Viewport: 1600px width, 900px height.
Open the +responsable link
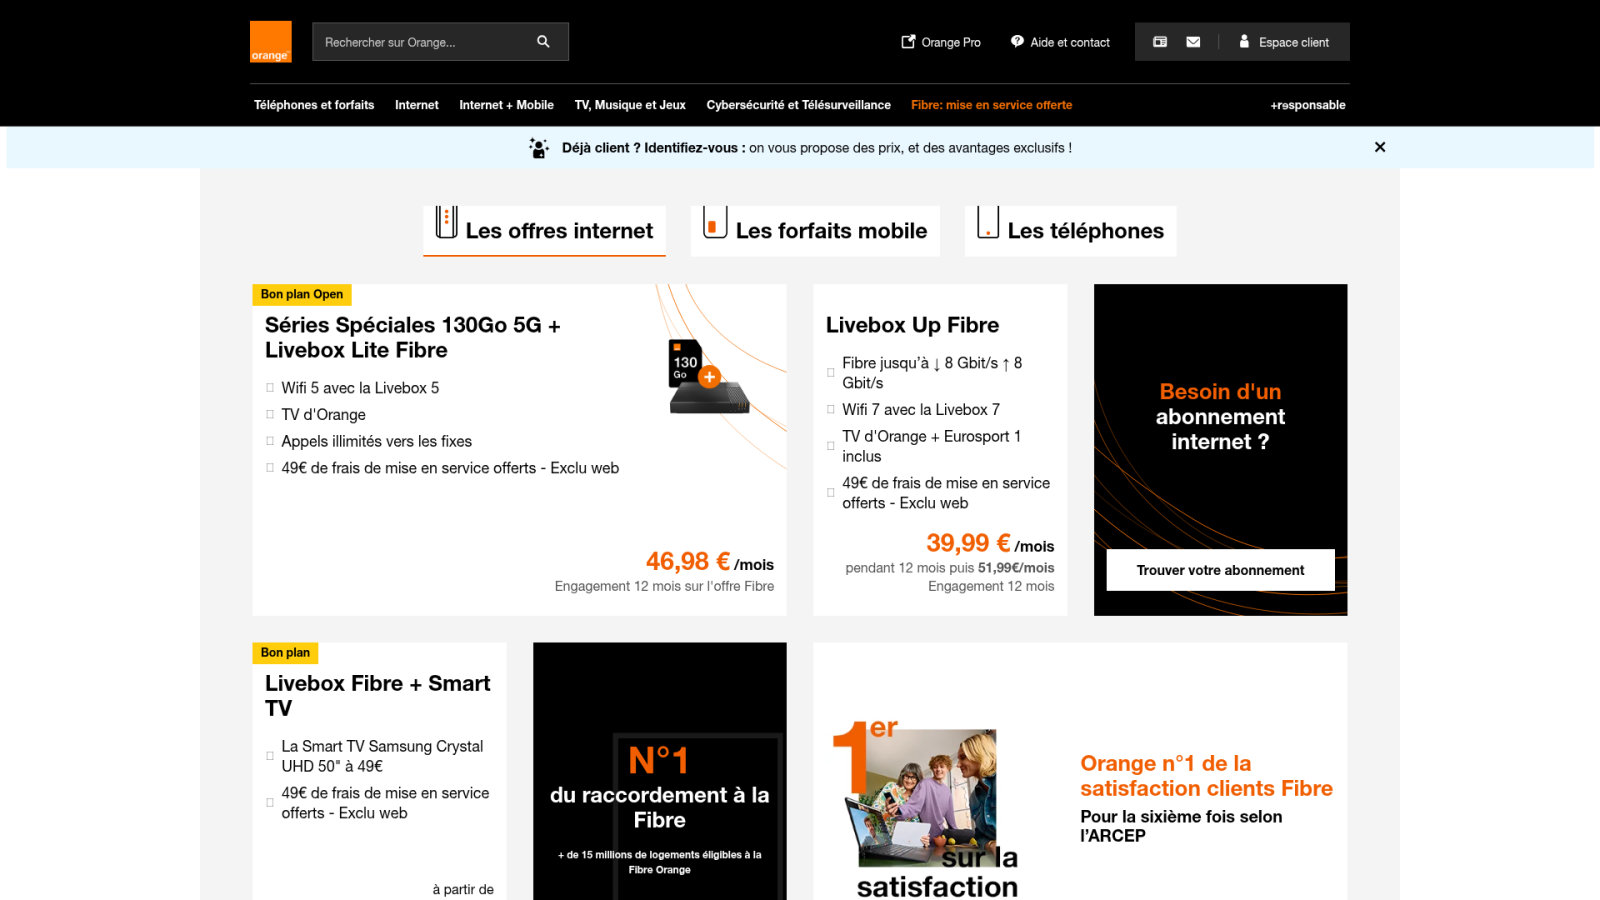coord(1308,105)
